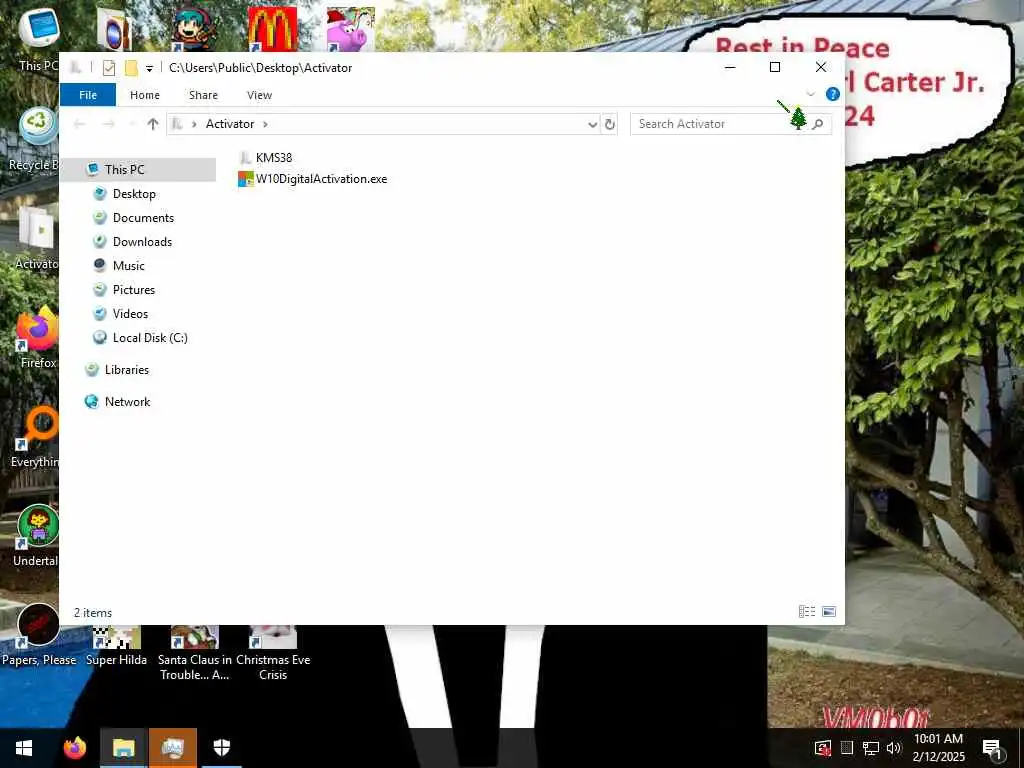1024x768 pixels.
Task: Open Documents in navigation pane
Action: 143,218
